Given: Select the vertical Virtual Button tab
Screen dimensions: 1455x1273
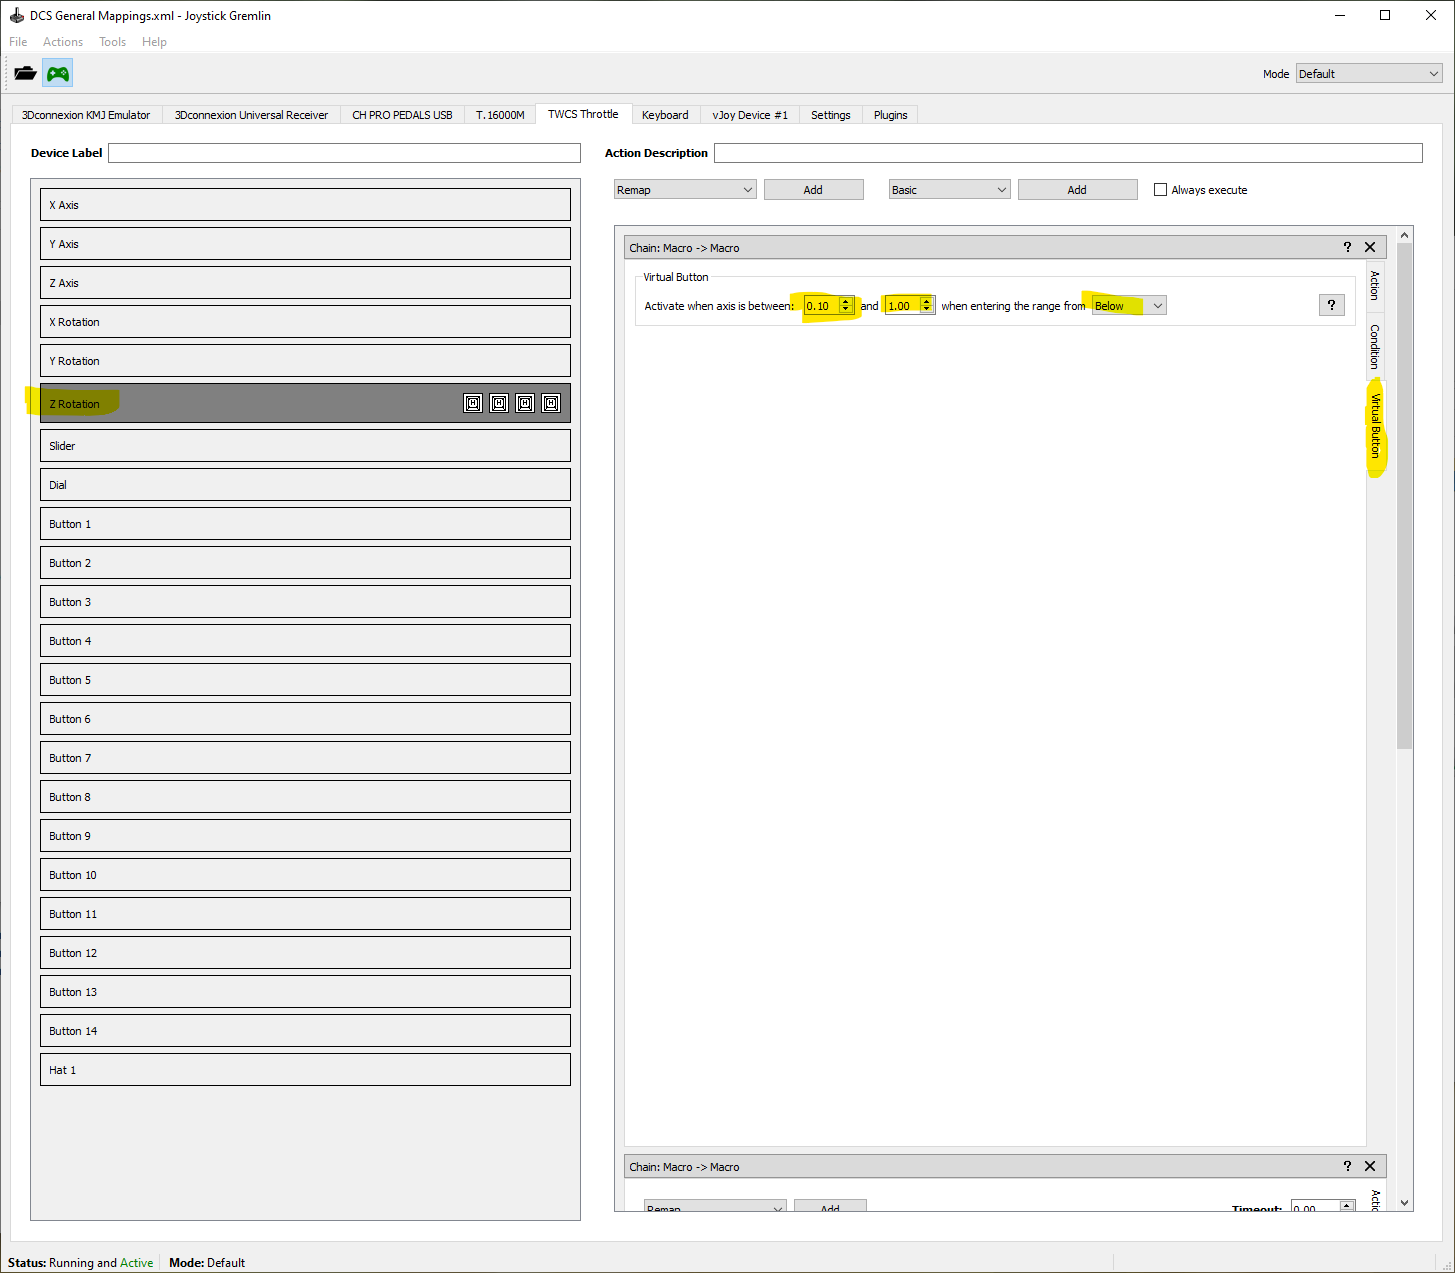Looking at the screenshot, I should 1376,427.
